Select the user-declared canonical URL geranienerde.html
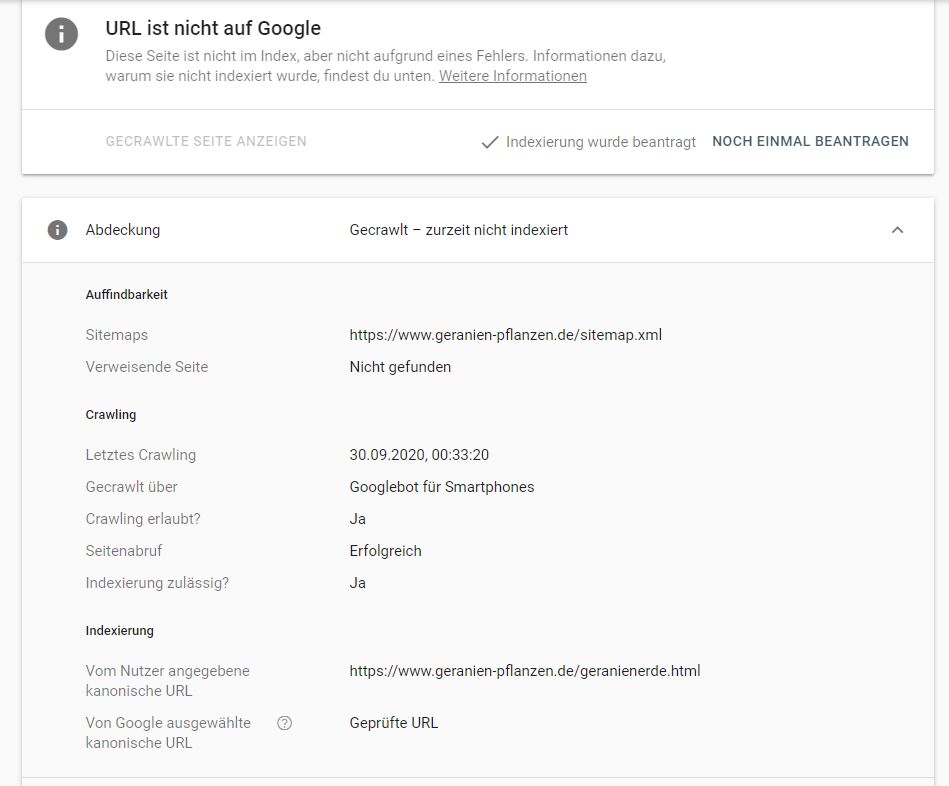 point(524,671)
